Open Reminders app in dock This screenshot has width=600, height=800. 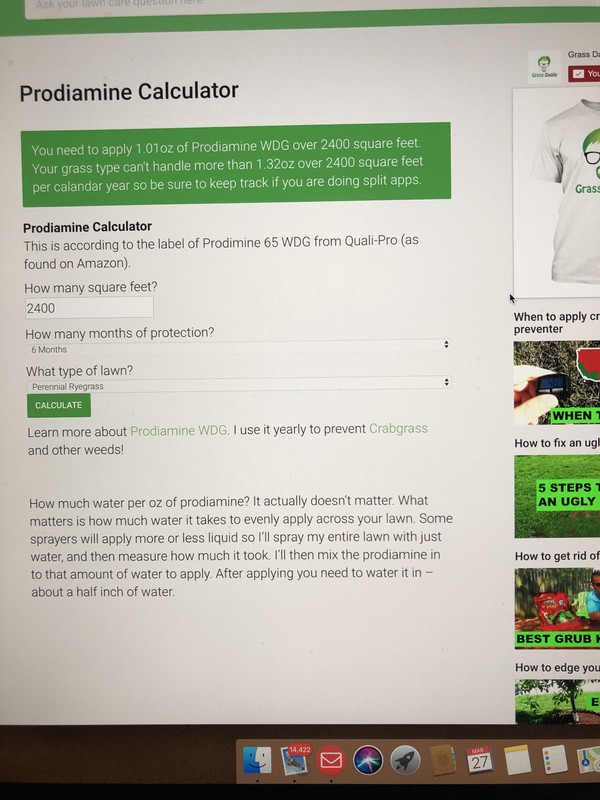point(554,761)
